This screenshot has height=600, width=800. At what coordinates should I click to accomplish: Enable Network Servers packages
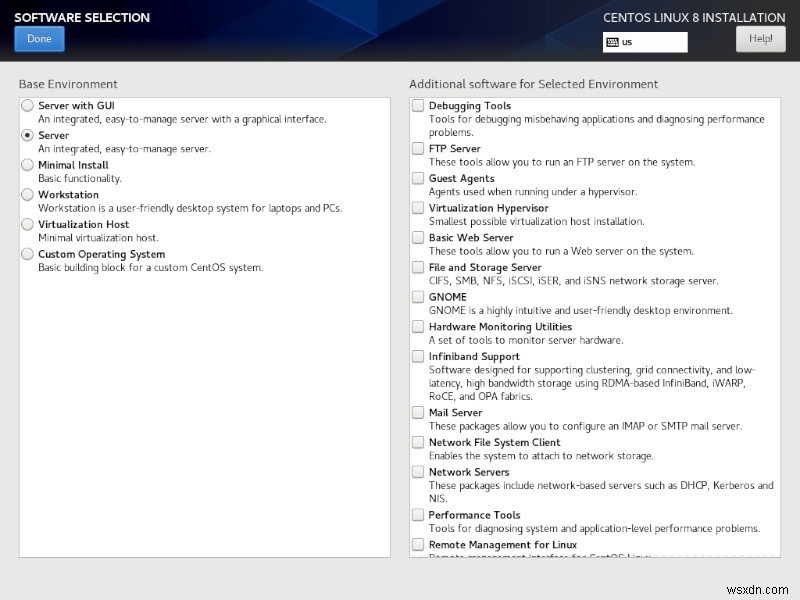click(418, 472)
